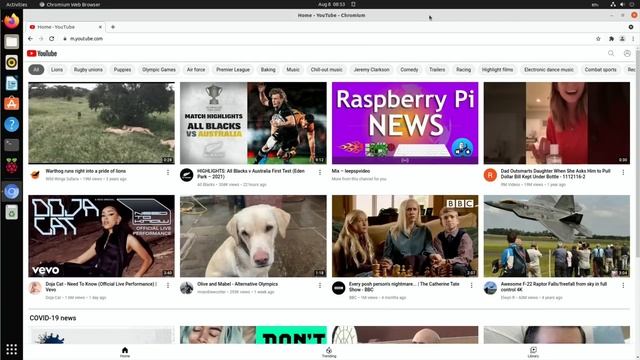Filter by Jeremy Clarkson chip

371,70
